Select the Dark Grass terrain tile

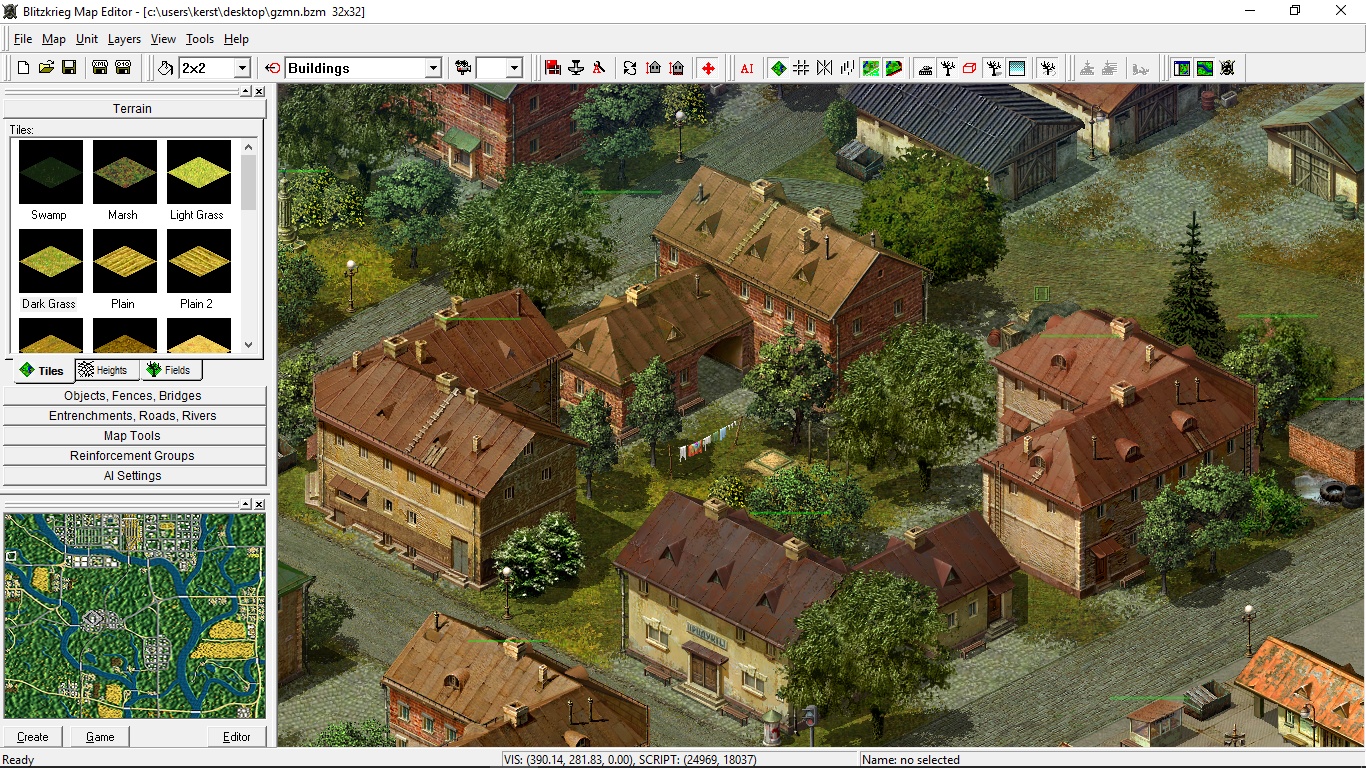pyautogui.click(x=50, y=269)
